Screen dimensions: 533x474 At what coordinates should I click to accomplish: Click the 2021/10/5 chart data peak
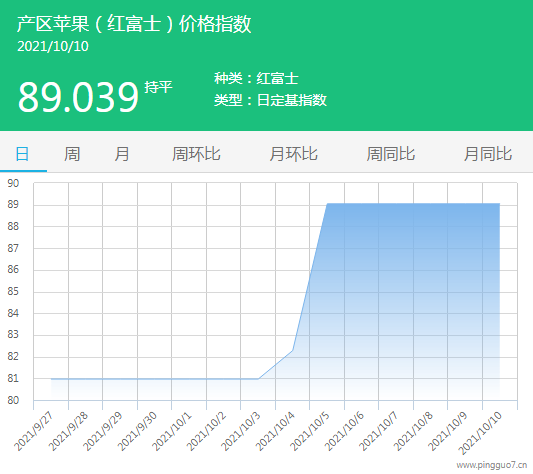[327, 204]
